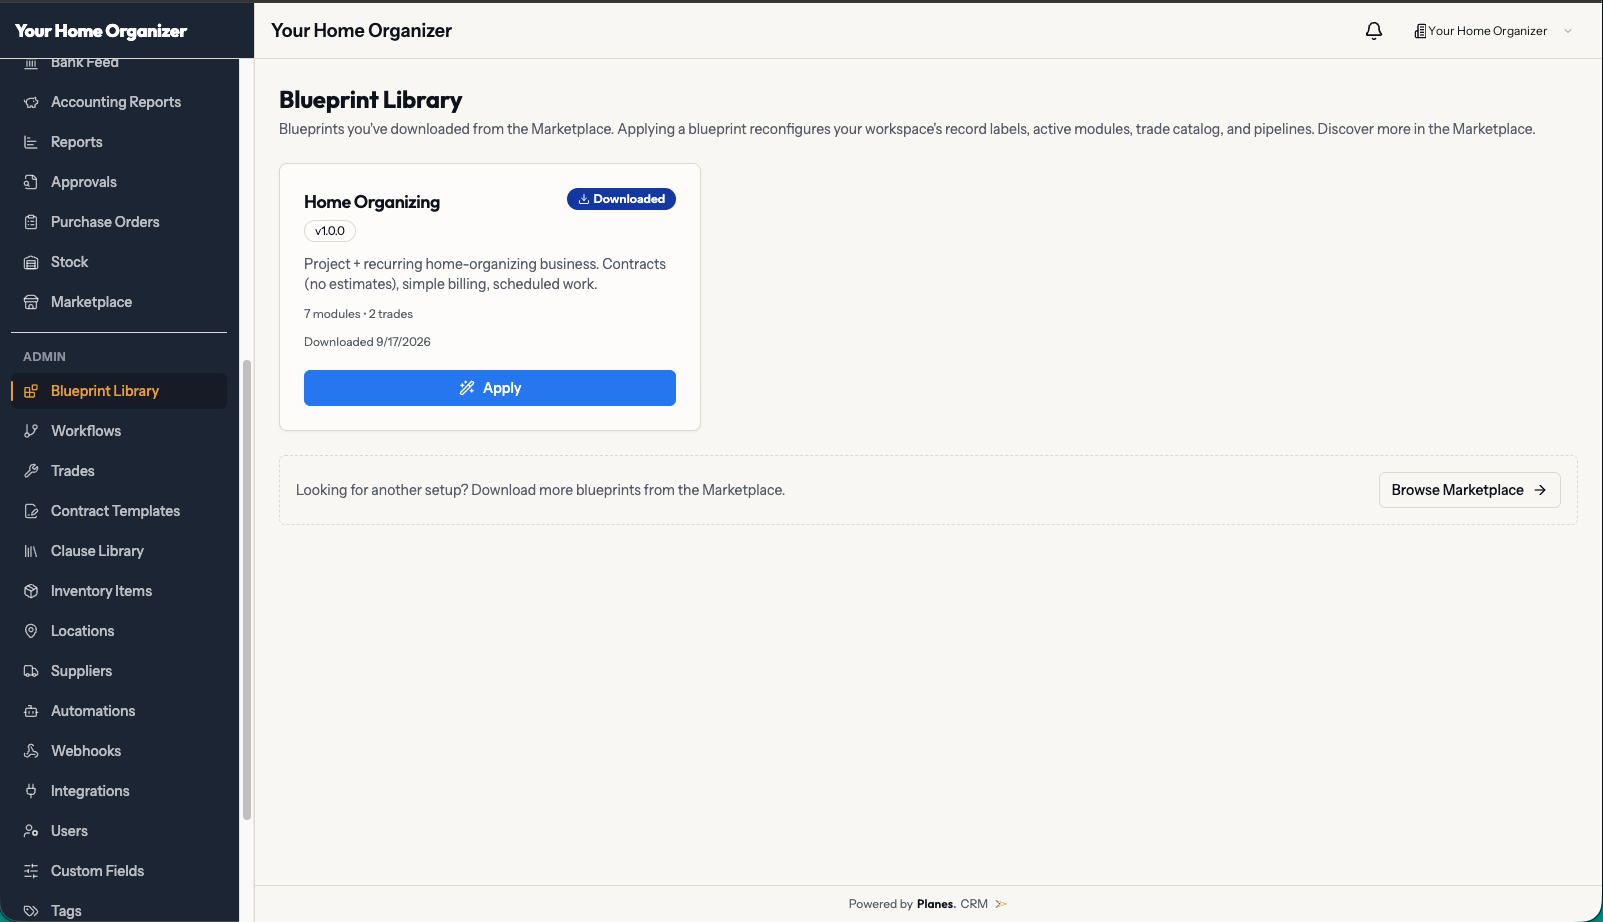The image size is (1603, 922).
Task: Click the Browse Marketplace button
Action: coord(1469,490)
